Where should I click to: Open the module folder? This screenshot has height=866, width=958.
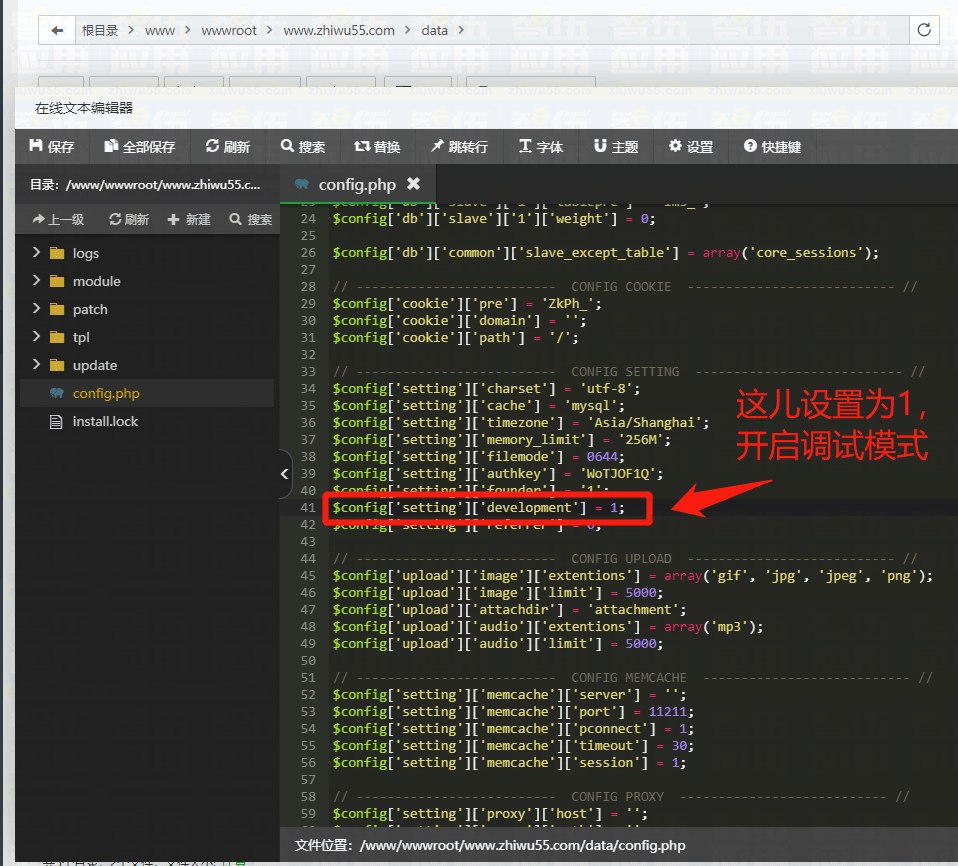[97, 281]
